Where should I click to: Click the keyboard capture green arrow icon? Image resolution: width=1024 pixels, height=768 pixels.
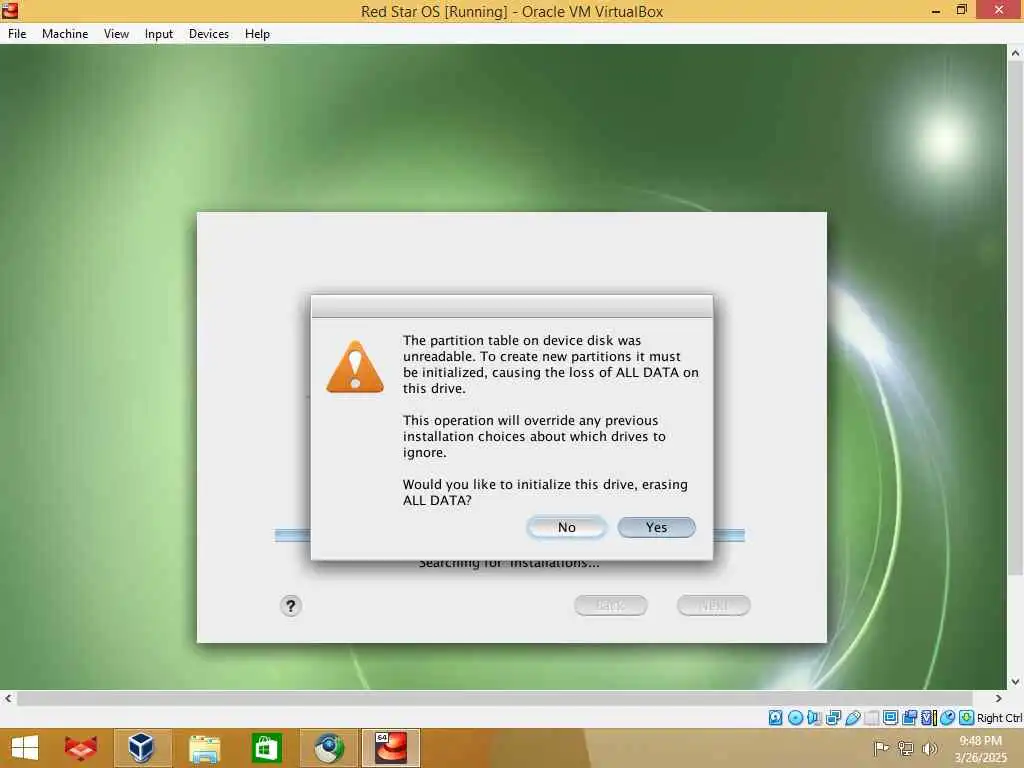click(967, 718)
